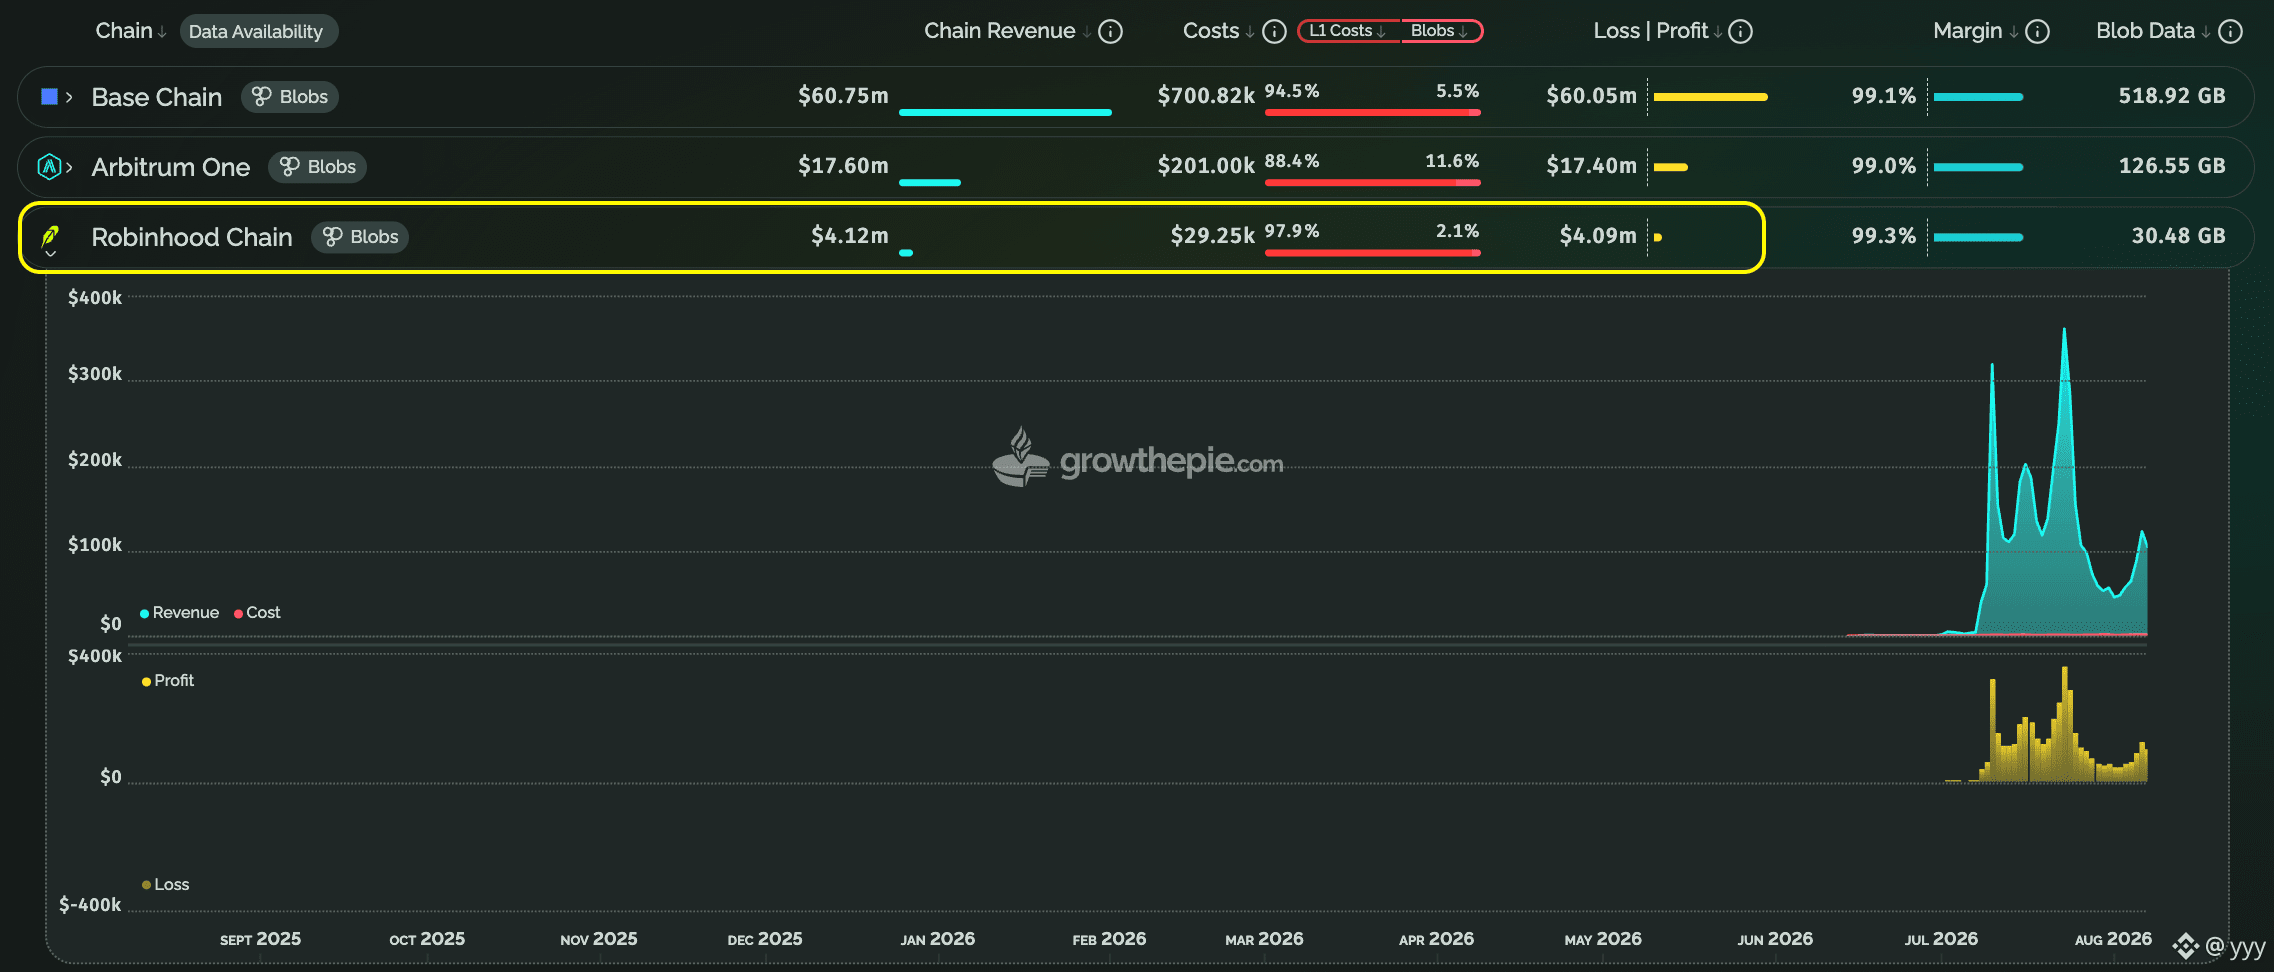Click the sort arrow next to Chain
2274x972 pixels.
pos(162,32)
